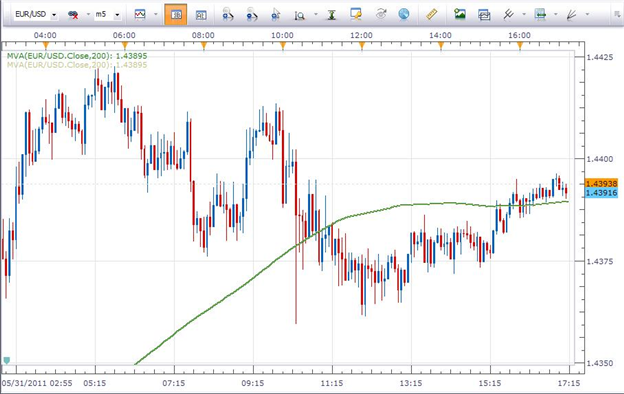This screenshot has height=394, width=624.
Task: Click the 1.4375 price axis label
Action: [600, 261]
